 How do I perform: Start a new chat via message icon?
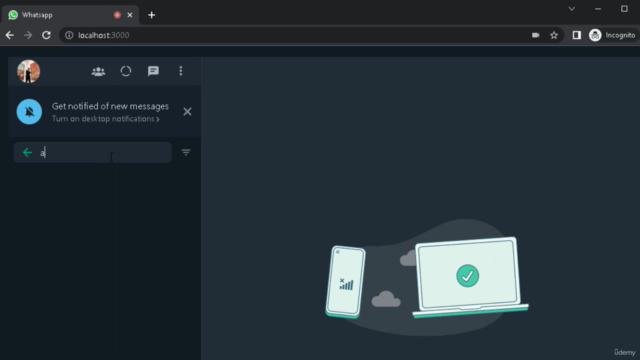pyautogui.click(x=153, y=71)
